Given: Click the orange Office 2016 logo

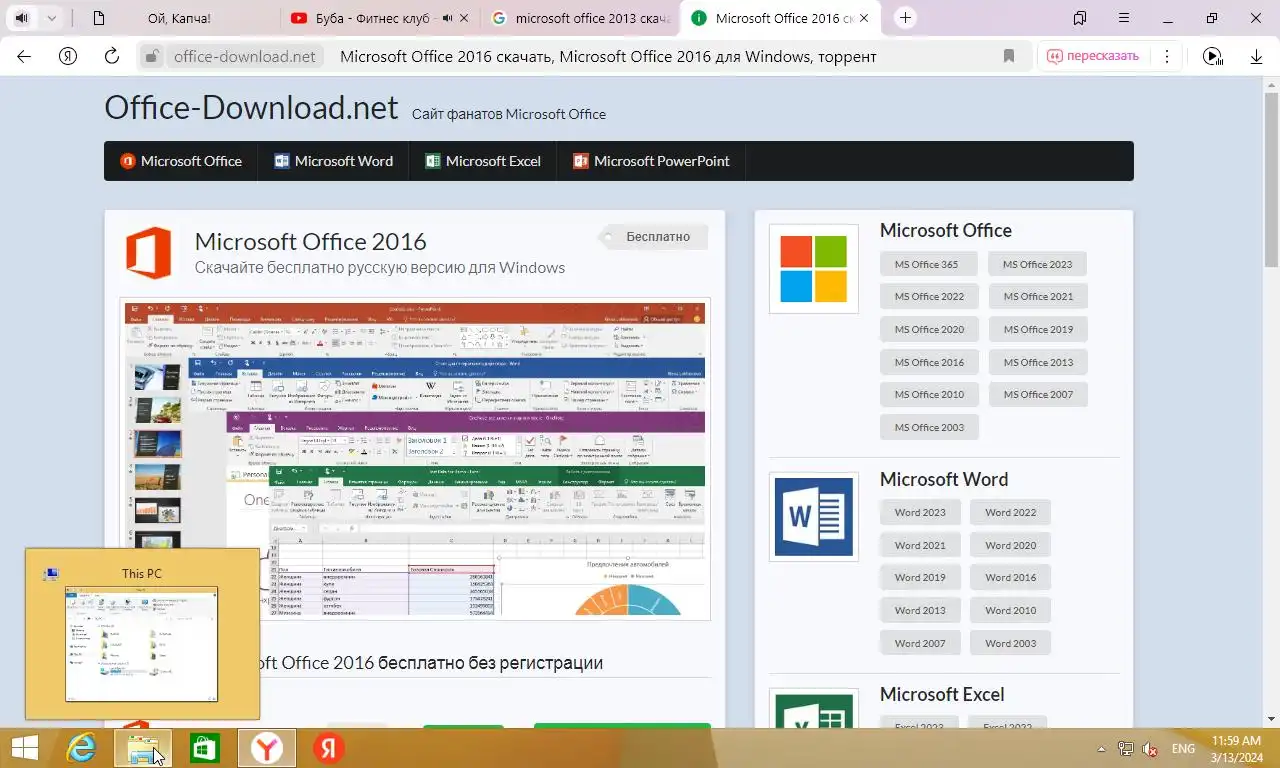Looking at the screenshot, I should pos(148,253).
